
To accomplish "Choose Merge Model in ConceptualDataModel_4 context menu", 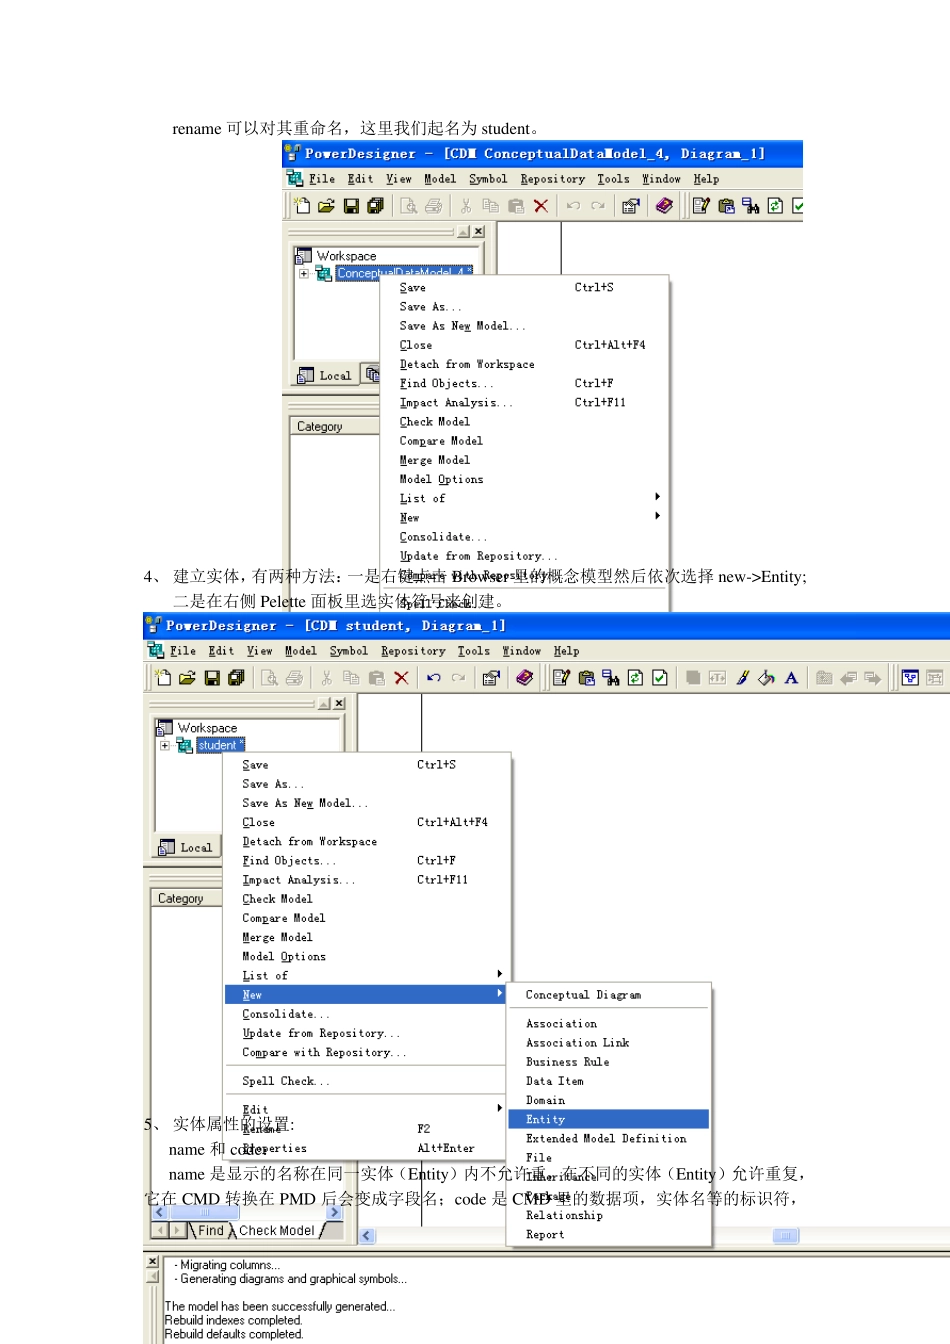I will (x=524, y=460).
